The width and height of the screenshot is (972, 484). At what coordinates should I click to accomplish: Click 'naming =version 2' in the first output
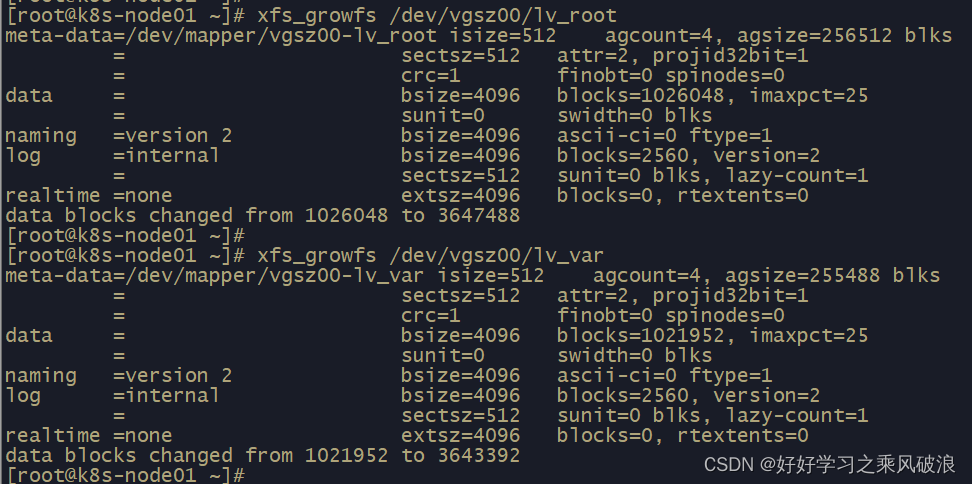(118, 136)
